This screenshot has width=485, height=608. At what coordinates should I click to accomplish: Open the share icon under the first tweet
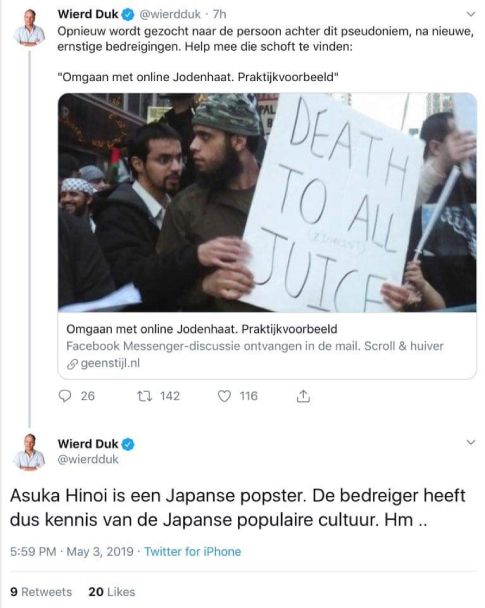(303, 396)
